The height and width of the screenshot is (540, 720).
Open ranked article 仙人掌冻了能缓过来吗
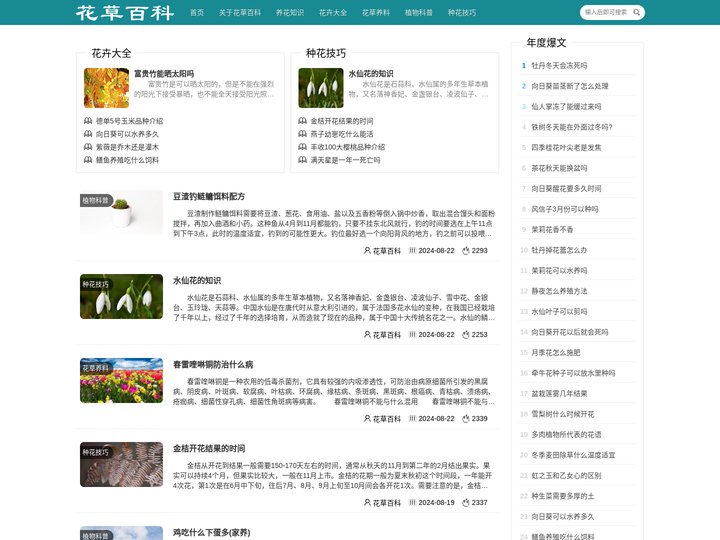coord(566,107)
